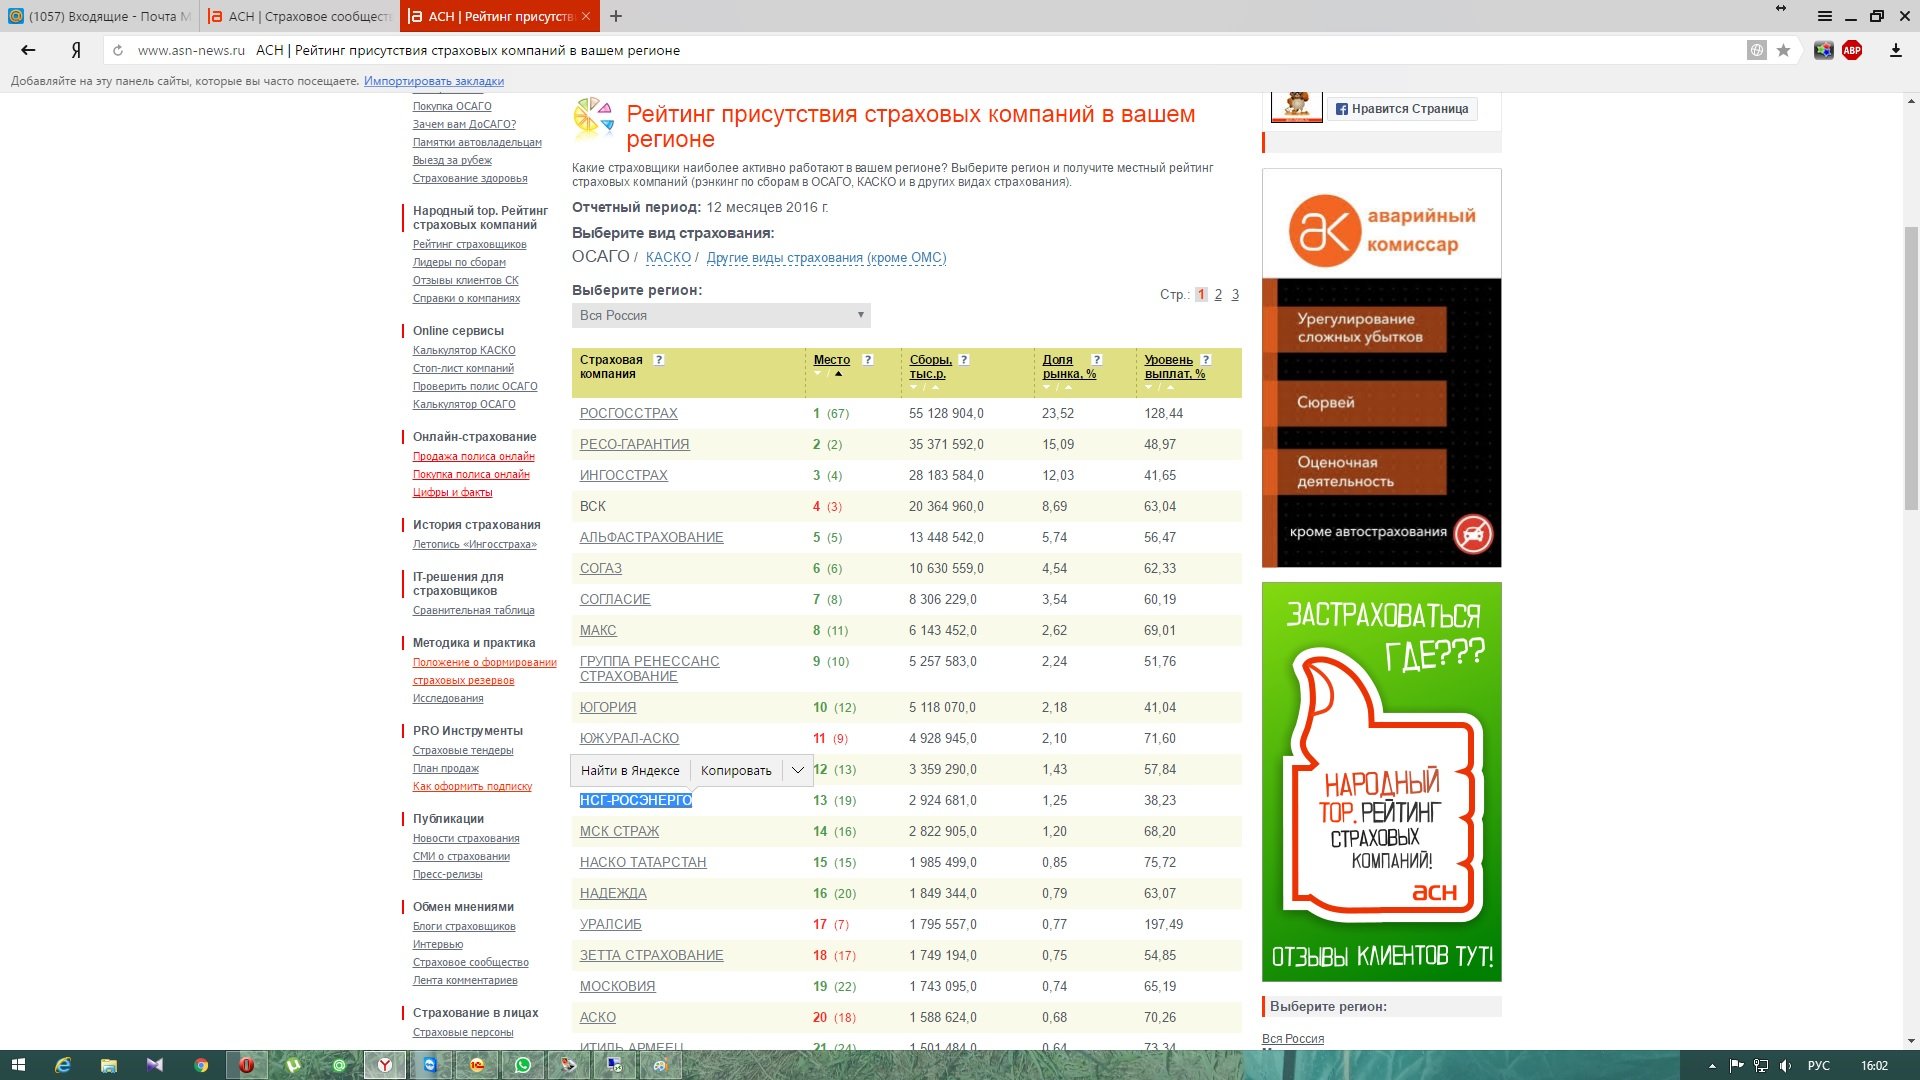Image resolution: width=1920 pixels, height=1080 pixels.
Task: Switch to the АСН Страховое сообщество tab
Action: (300, 16)
